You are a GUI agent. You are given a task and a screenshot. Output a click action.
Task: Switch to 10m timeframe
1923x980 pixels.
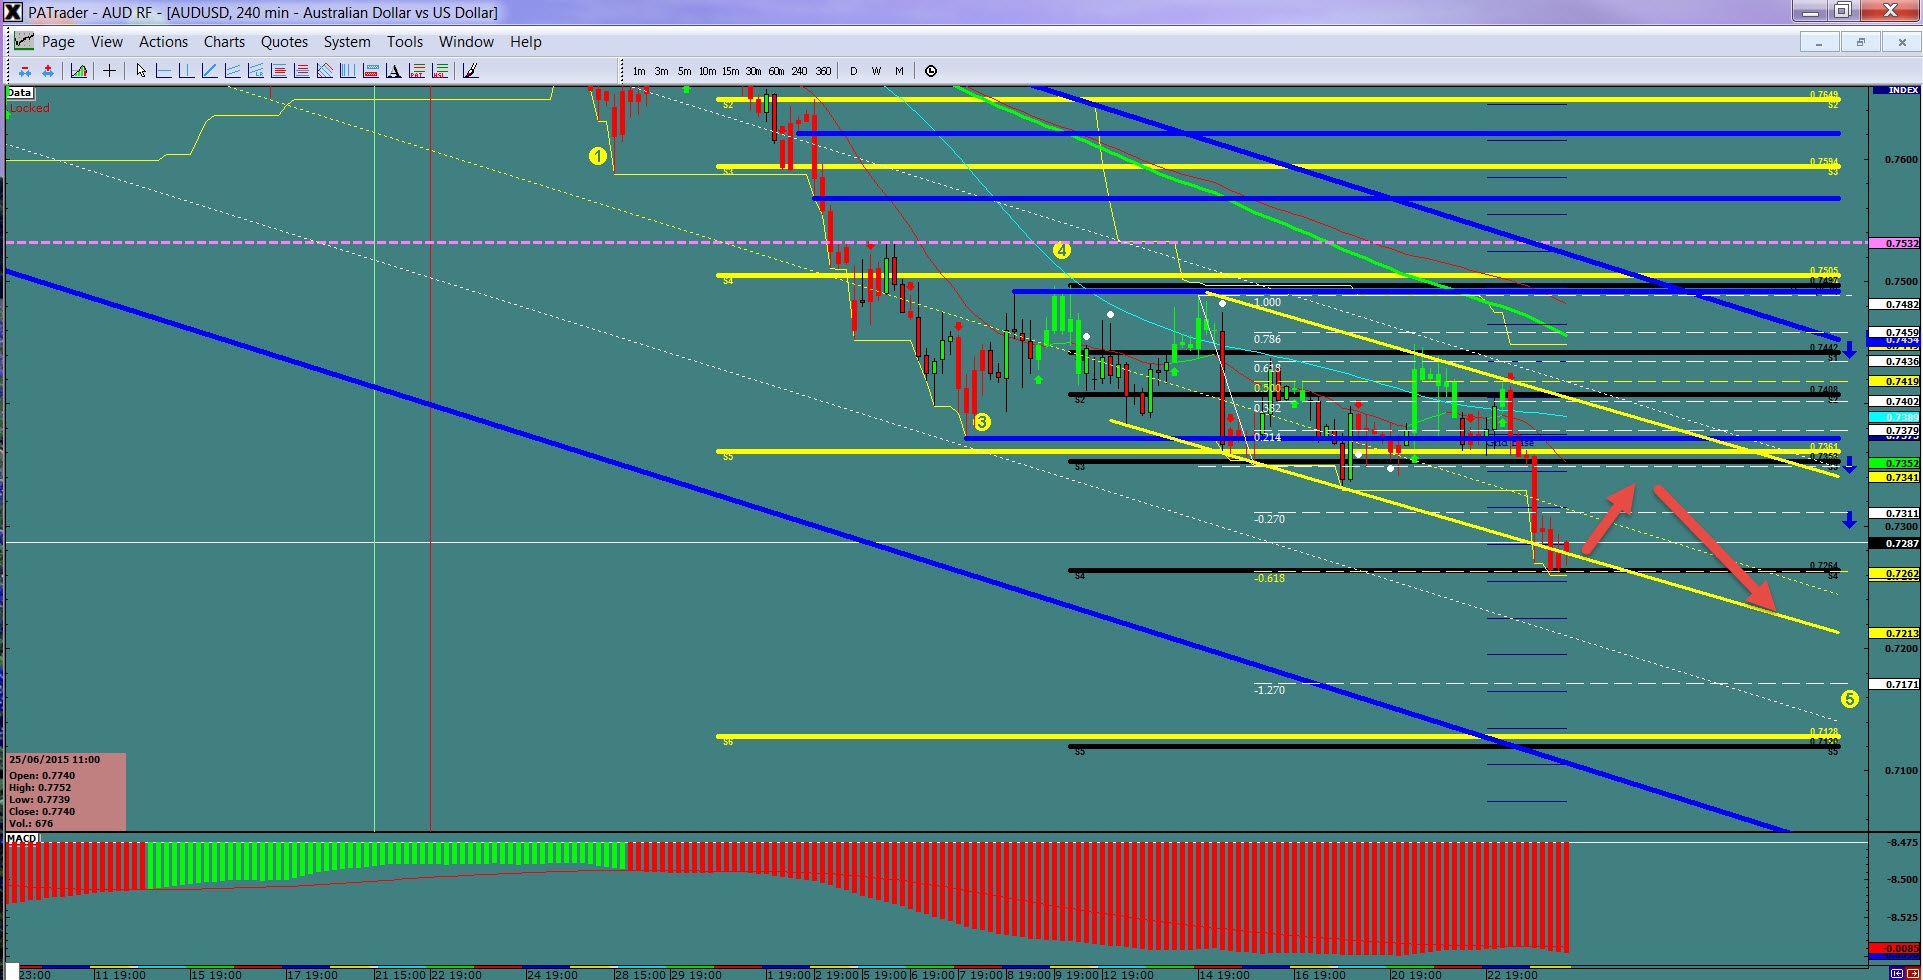[x=707, y=71]
